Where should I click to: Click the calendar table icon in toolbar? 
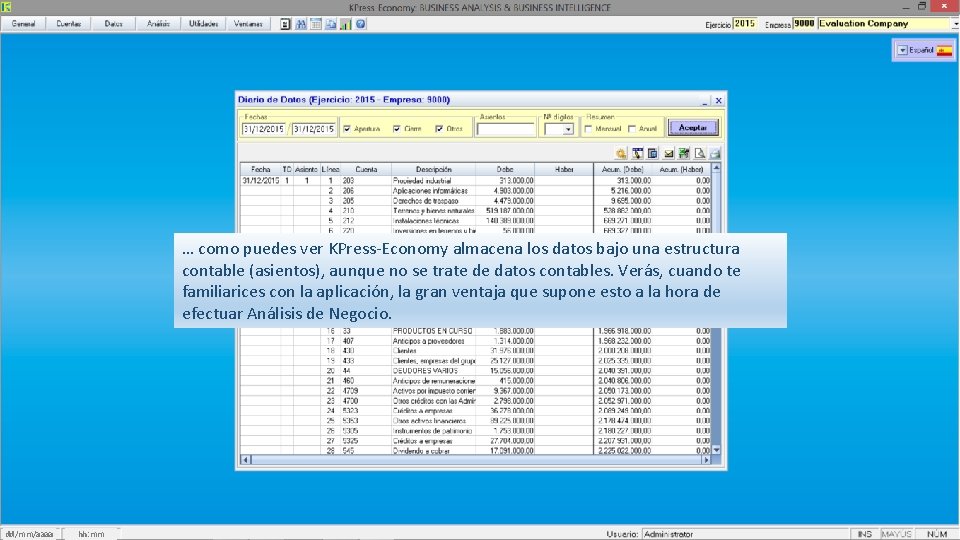[316, 24]
